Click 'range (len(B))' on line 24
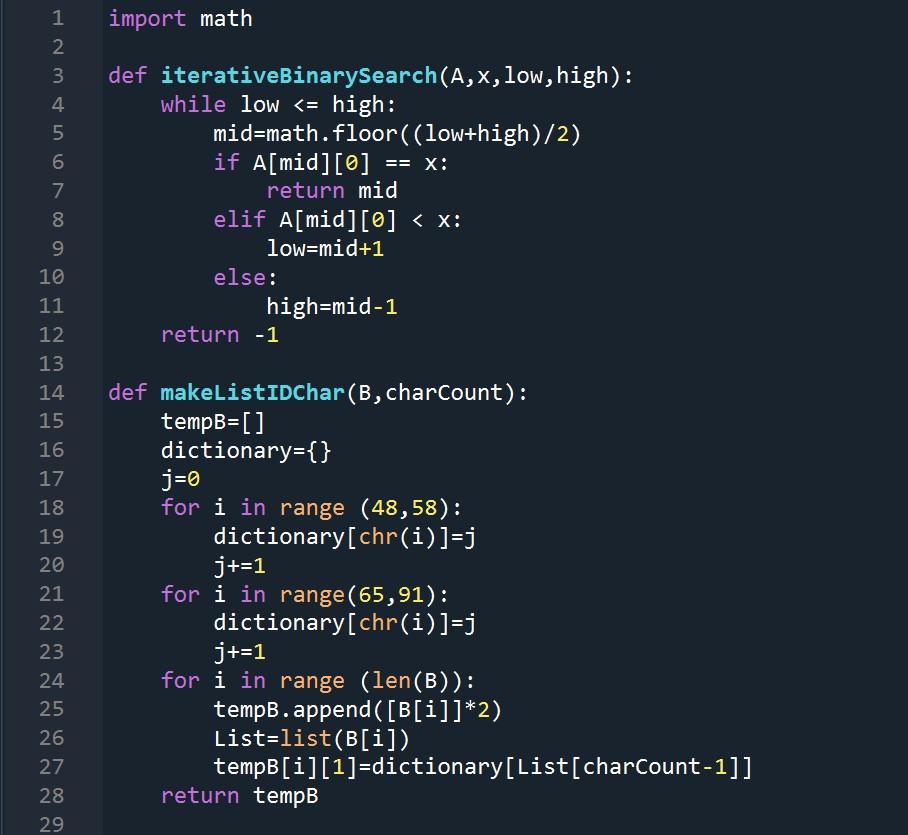Screen dimensions: 908x835 (371, 681)
